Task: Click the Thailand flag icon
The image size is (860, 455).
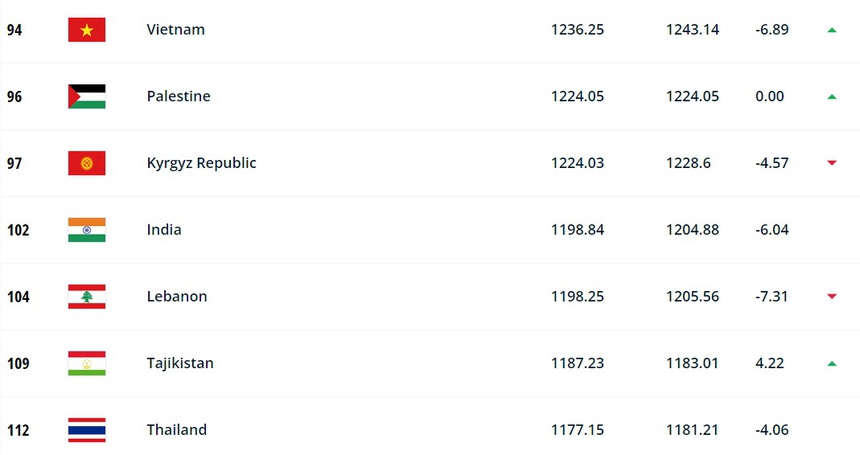Action: click(86, 430)
